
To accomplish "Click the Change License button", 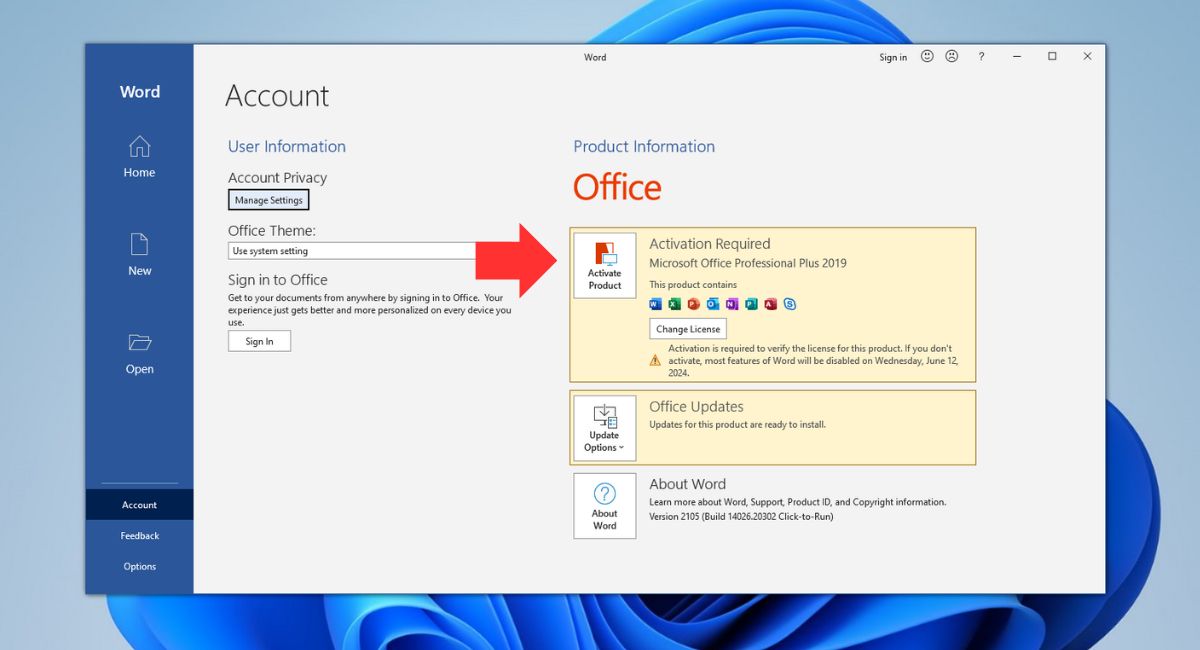I will [x=688, y=329].
